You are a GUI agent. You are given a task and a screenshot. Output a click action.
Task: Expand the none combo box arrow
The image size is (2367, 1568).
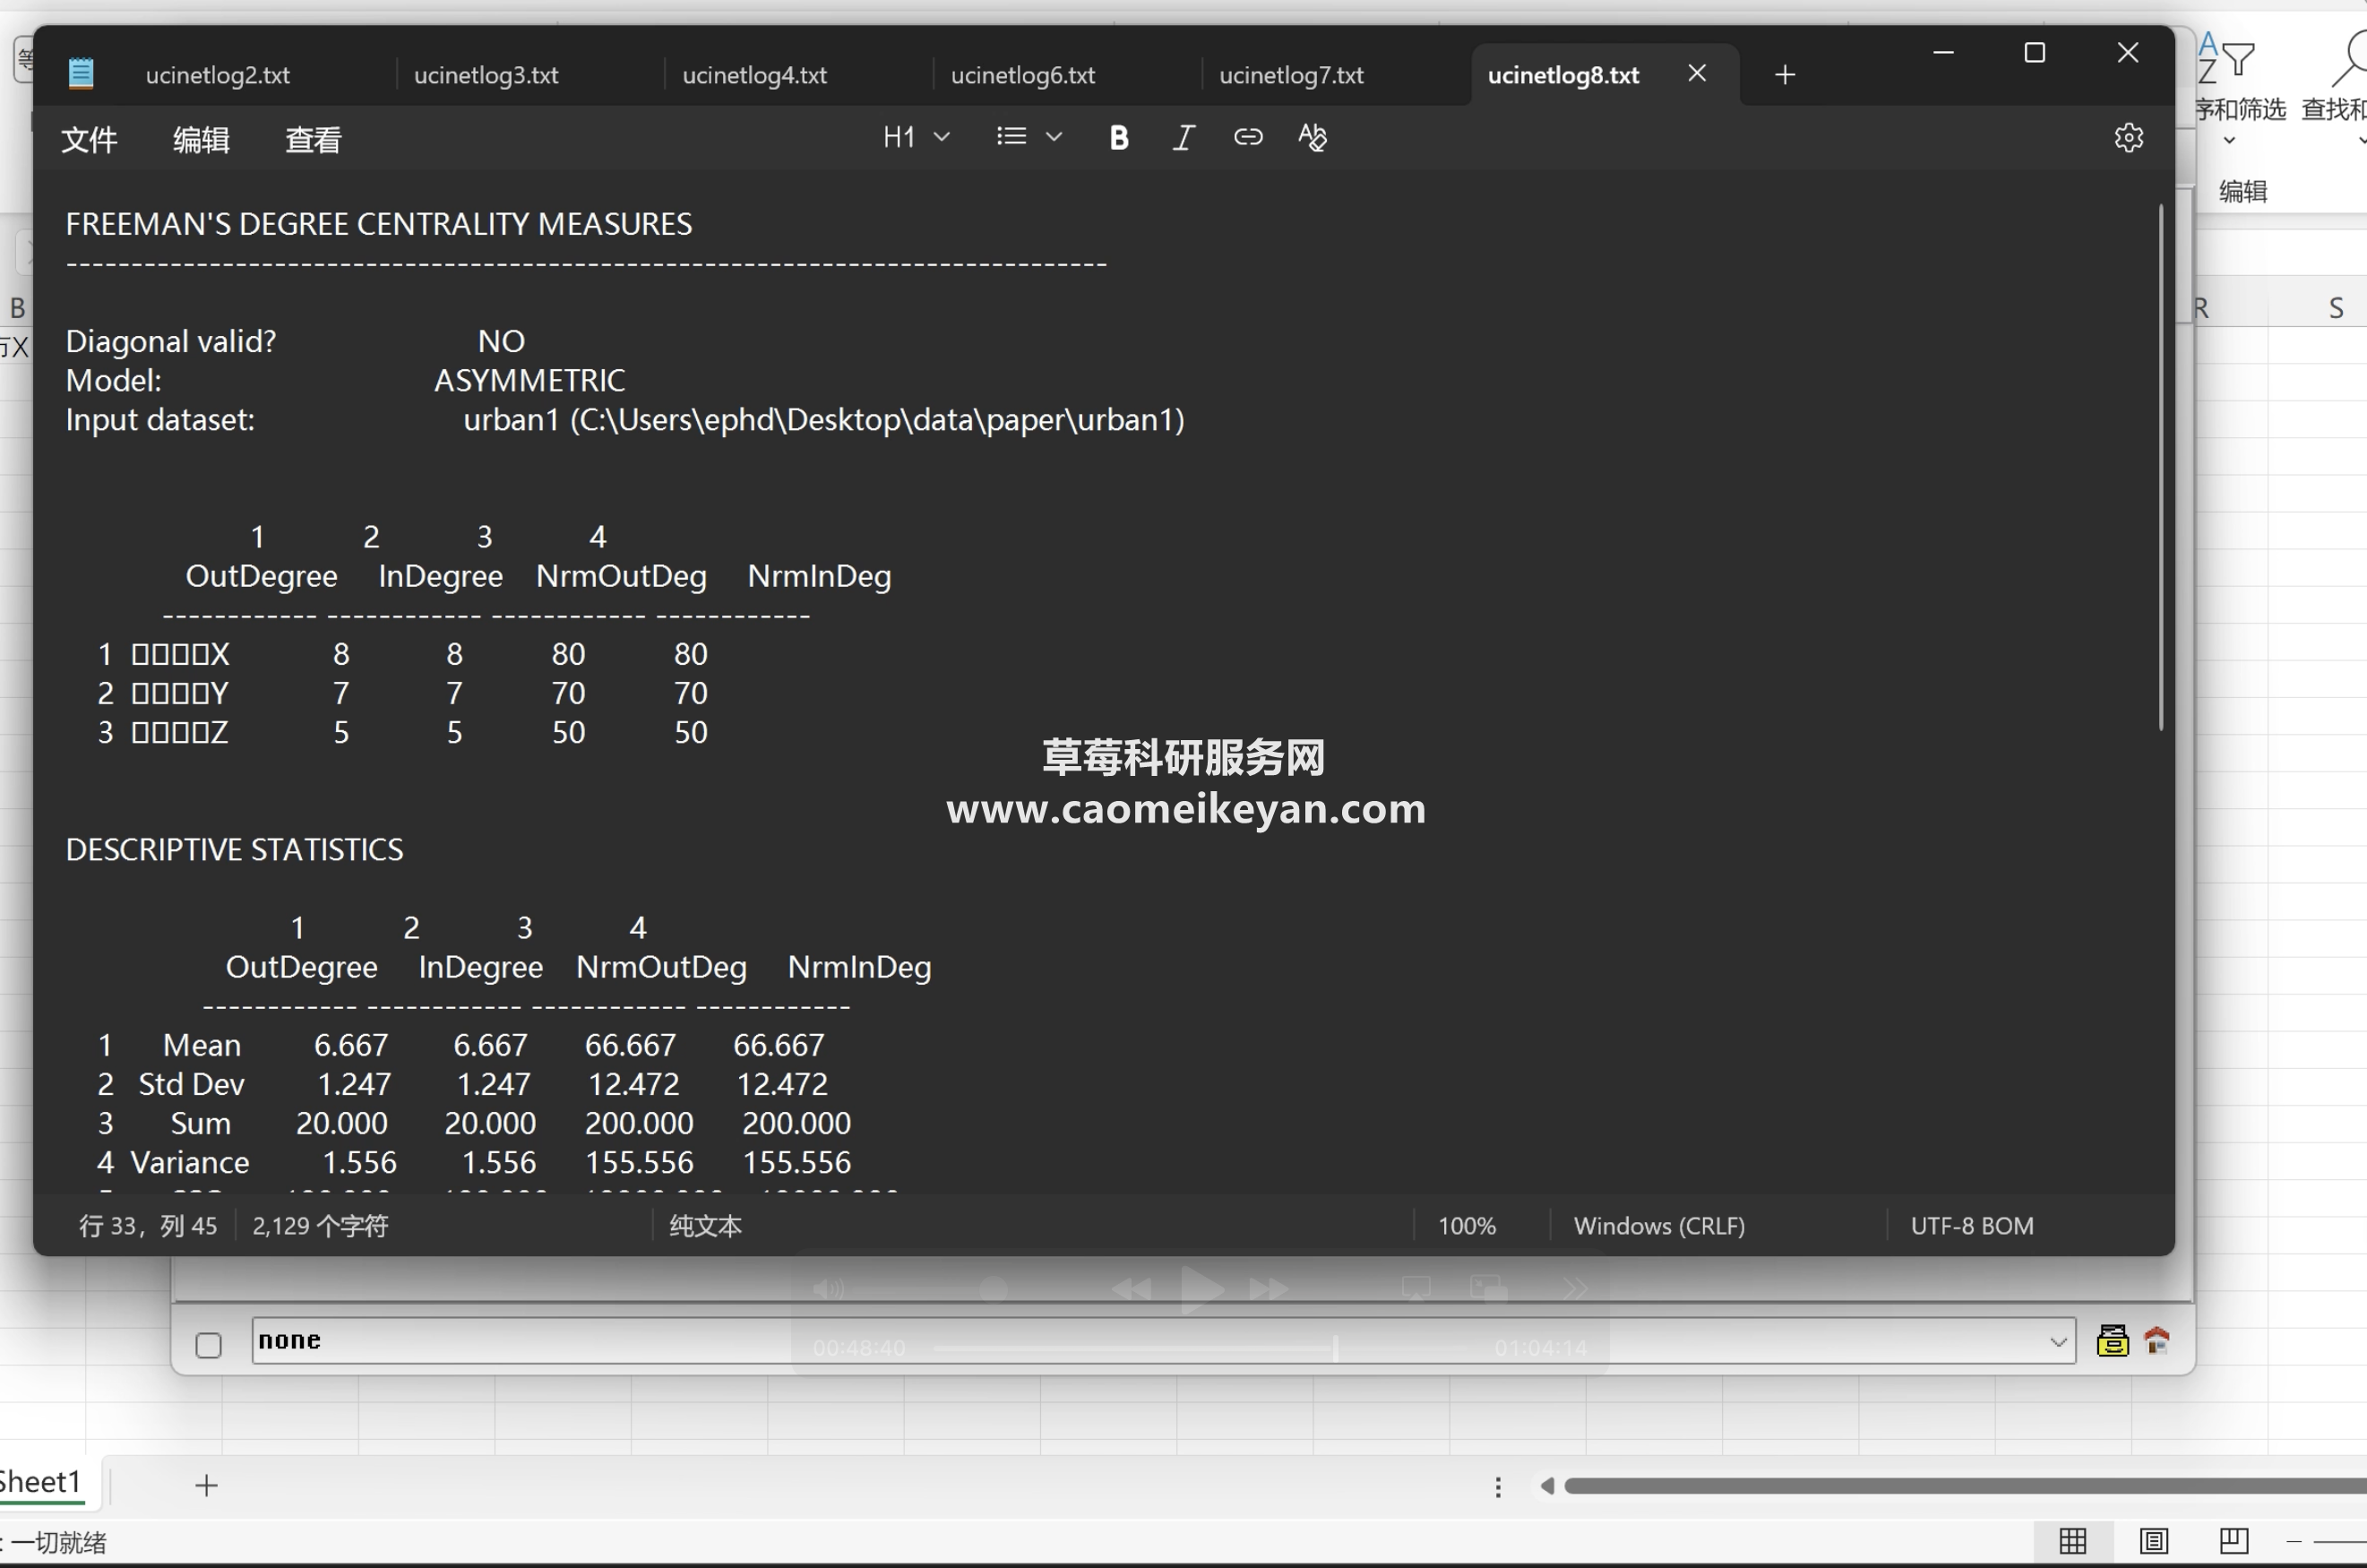[2057, 1342]
